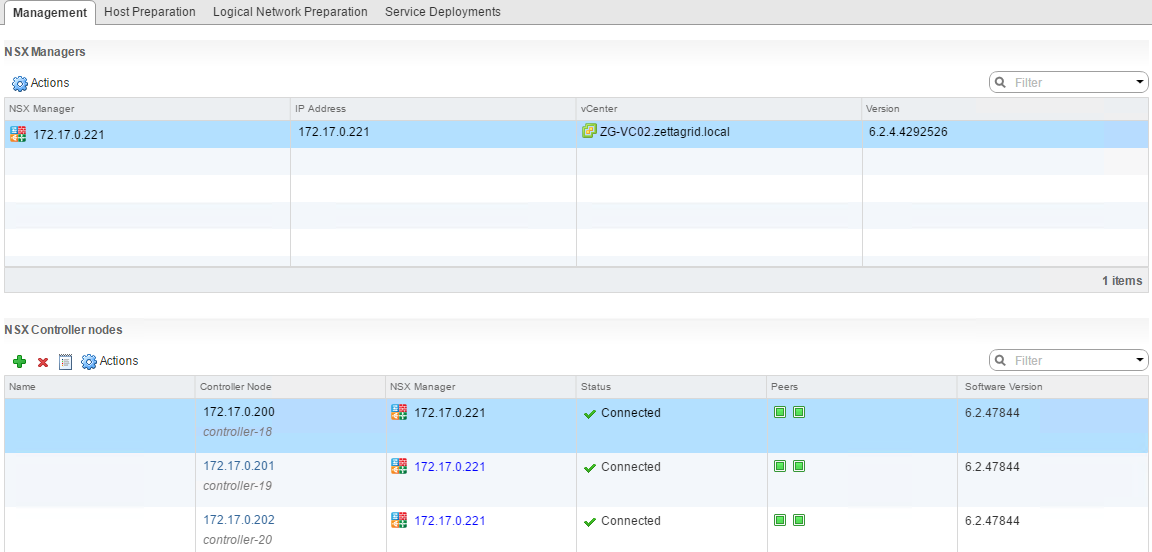Screen dimensions: 1152x552
Task: Sort by NSX Manager column in managers table
Action: pyautogui.click(x=147, y=109)
